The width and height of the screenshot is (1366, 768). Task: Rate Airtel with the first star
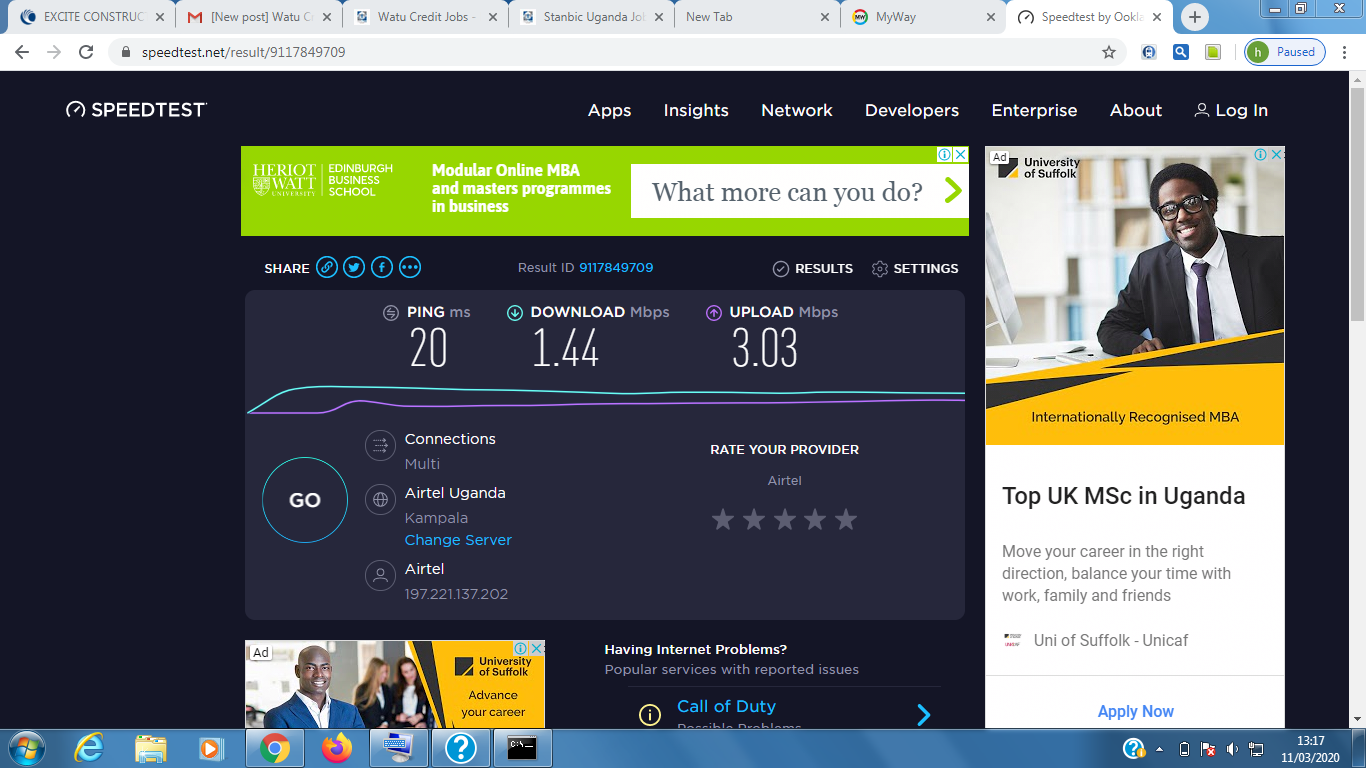(x=722, y=519)
